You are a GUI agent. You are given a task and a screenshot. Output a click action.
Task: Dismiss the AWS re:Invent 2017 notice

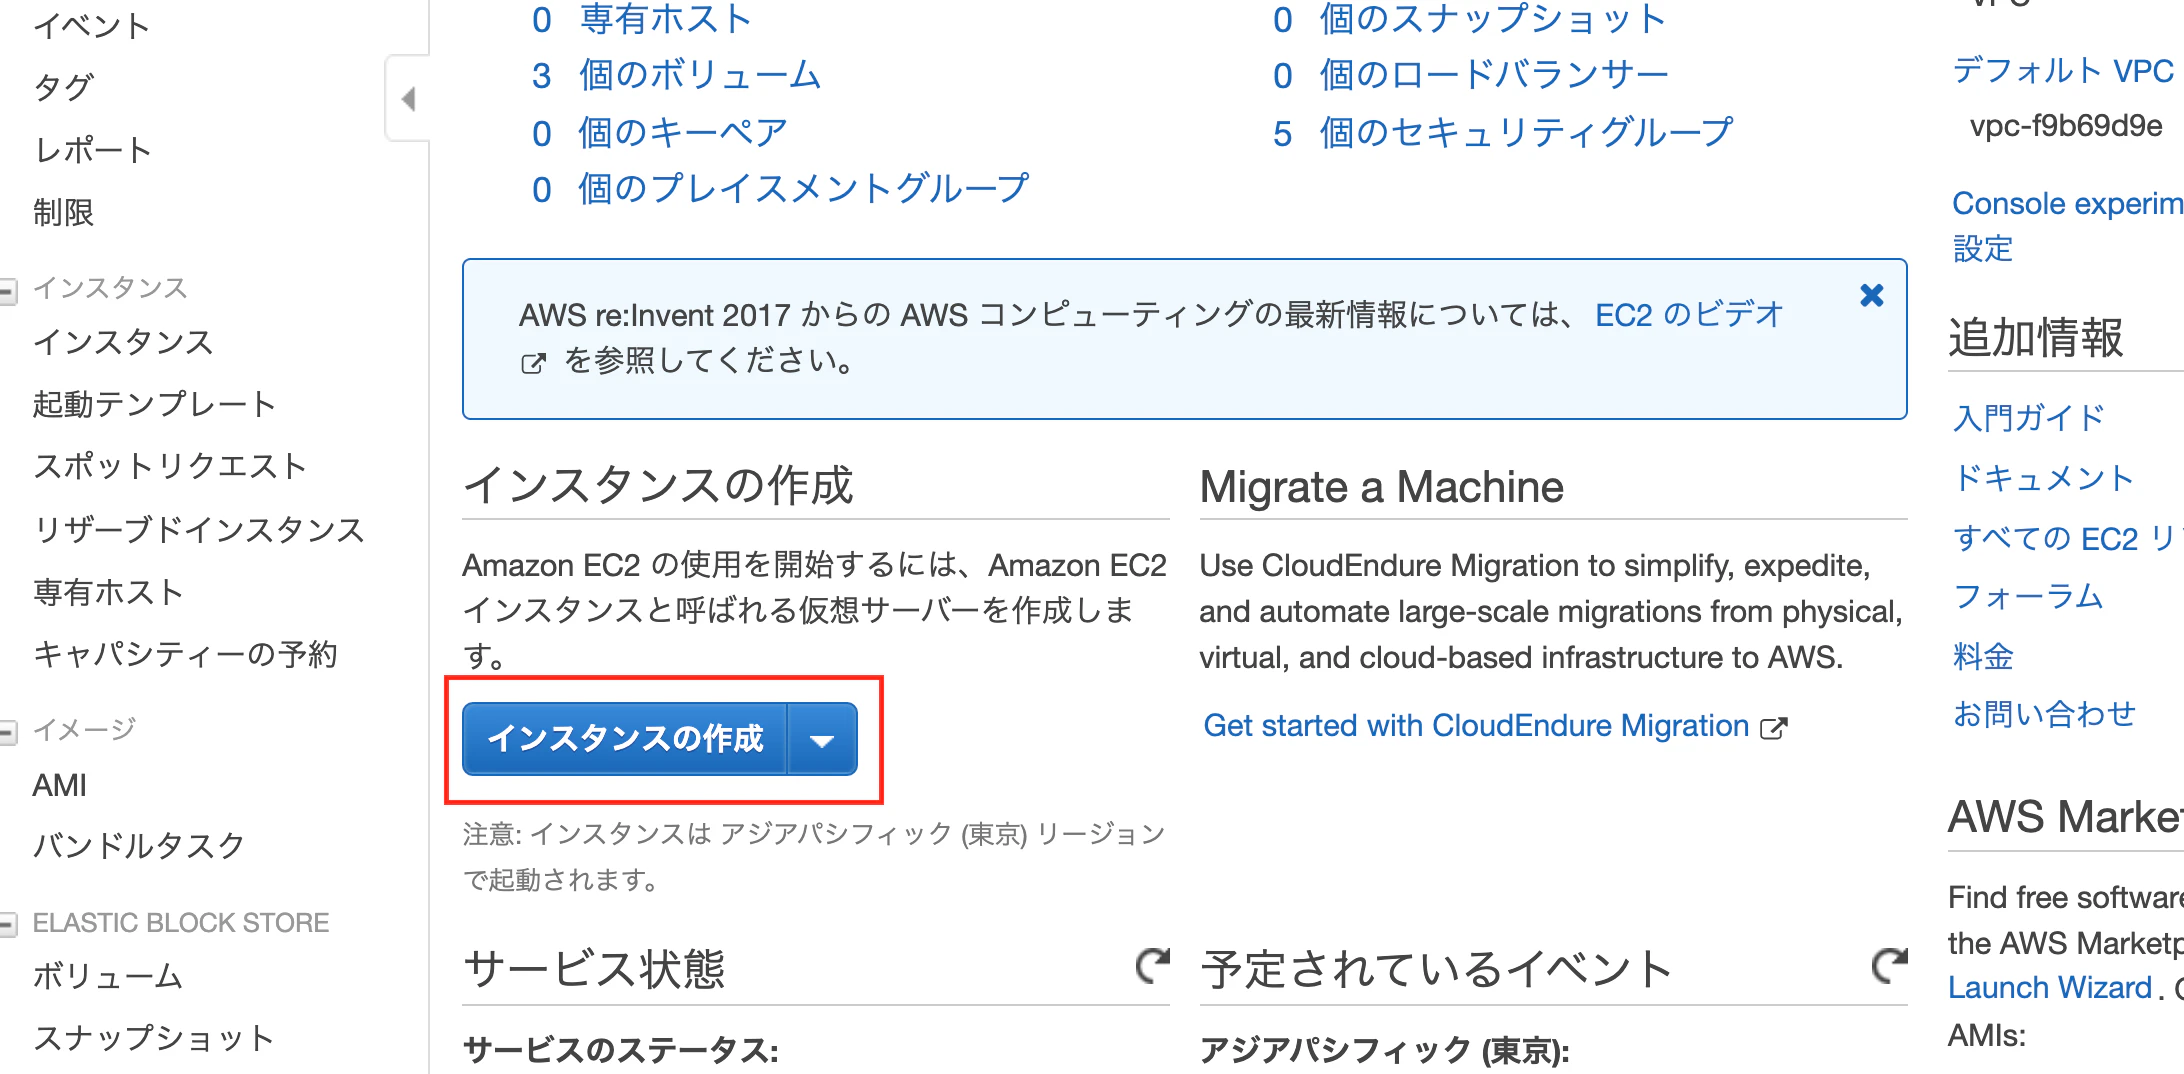pyautogui.click(x=1869, y=295)
